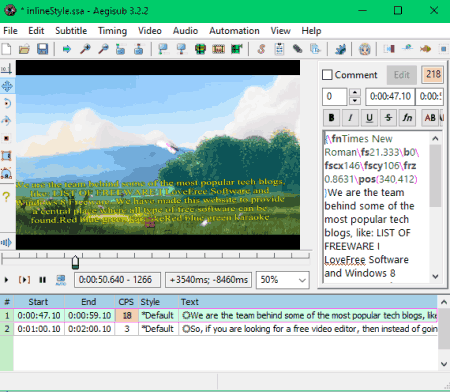Click up arrow of edit box scrollbar

(x=435, y=138)
